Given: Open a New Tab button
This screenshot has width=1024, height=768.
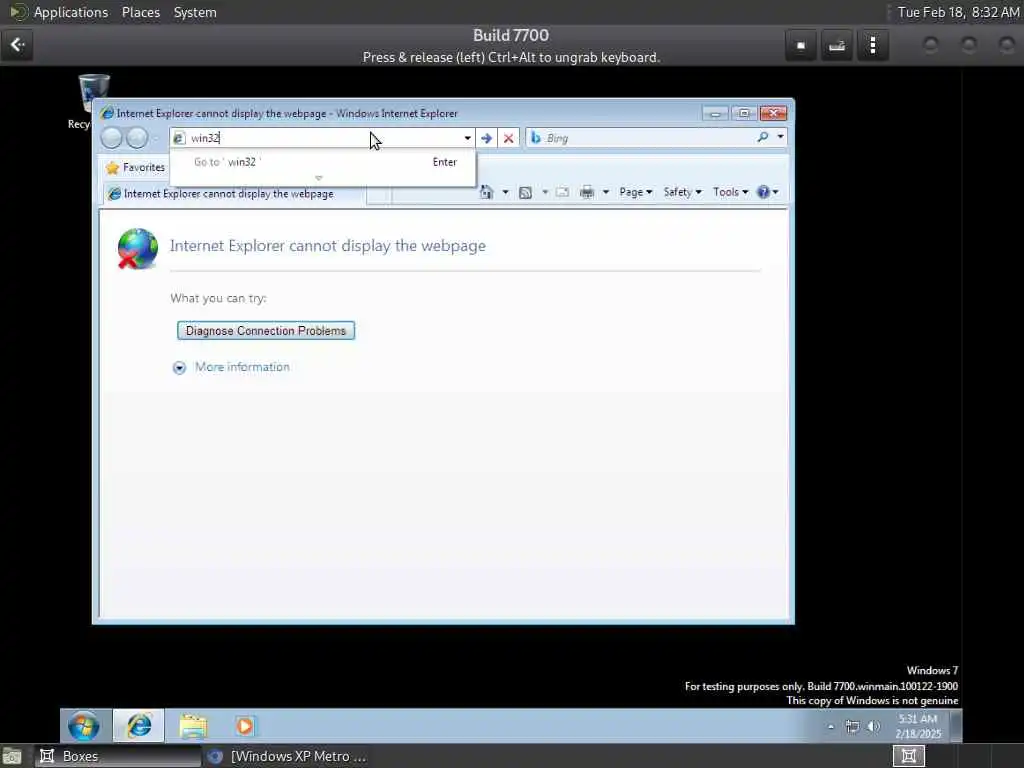Looking at the screenshot, I should tap(379, 195).
